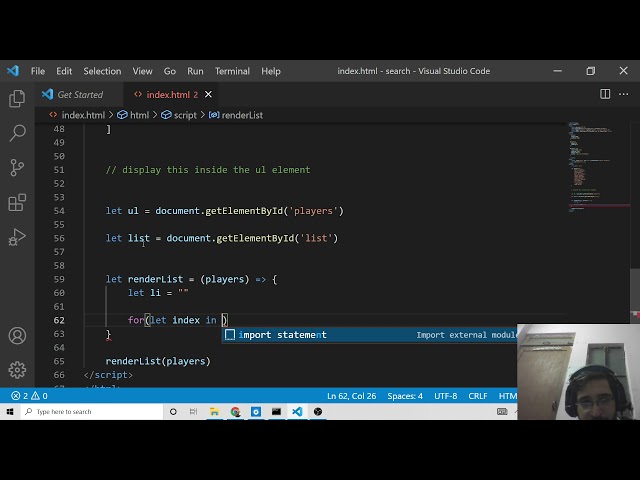Open the Run and Debug view
This screenshot has height=480, width=640.
[x=17, y=237]
